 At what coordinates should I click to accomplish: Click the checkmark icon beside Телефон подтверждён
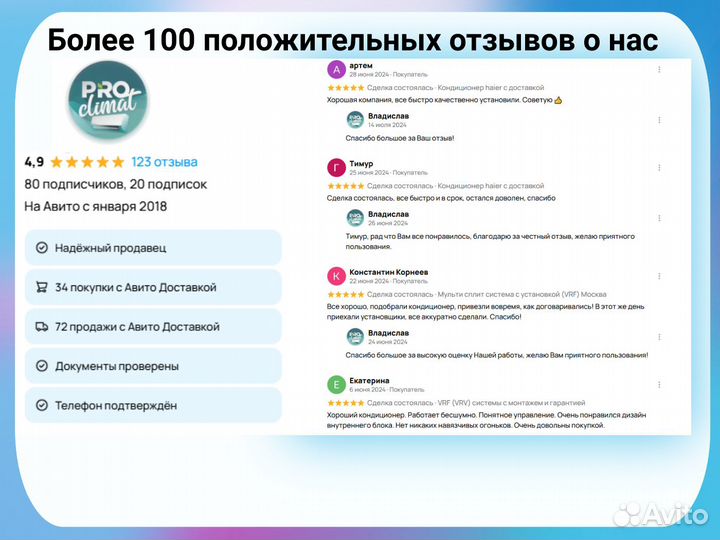(42, 405)
